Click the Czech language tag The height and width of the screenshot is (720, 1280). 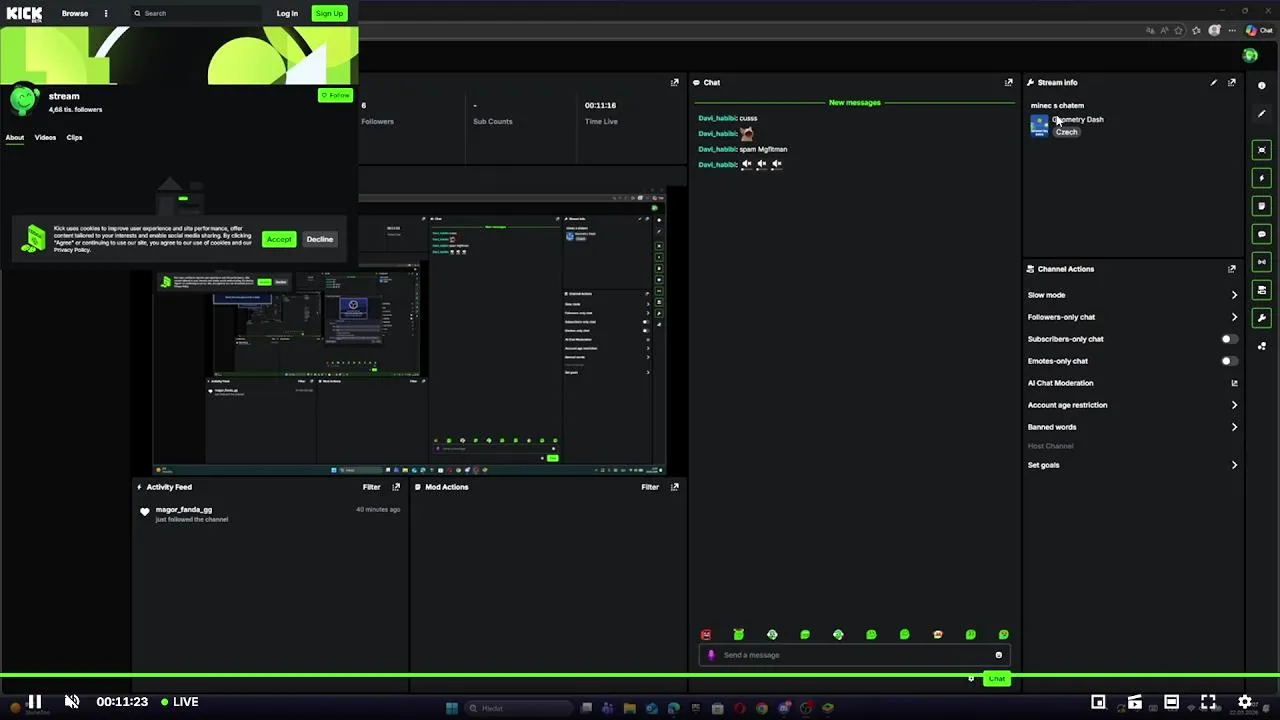tap(1066, 132)
